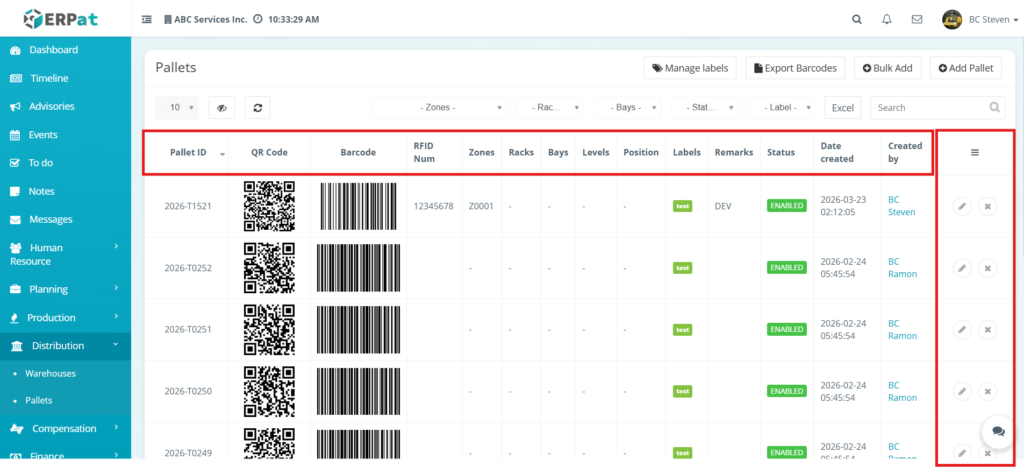
Task: Open the chat bubble widget
Action: (x=997, y=431)
